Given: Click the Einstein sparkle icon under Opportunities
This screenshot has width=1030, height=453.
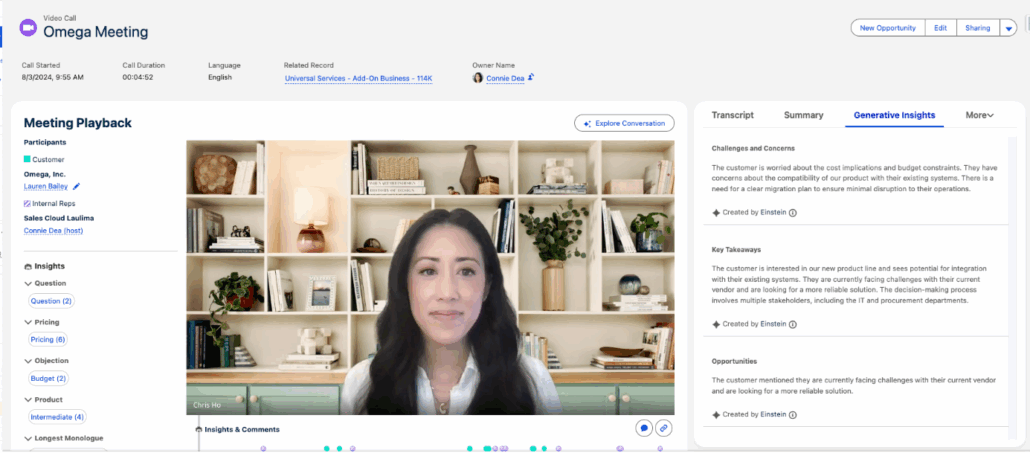Looking at the screenshot, I should tap(716, 414).
